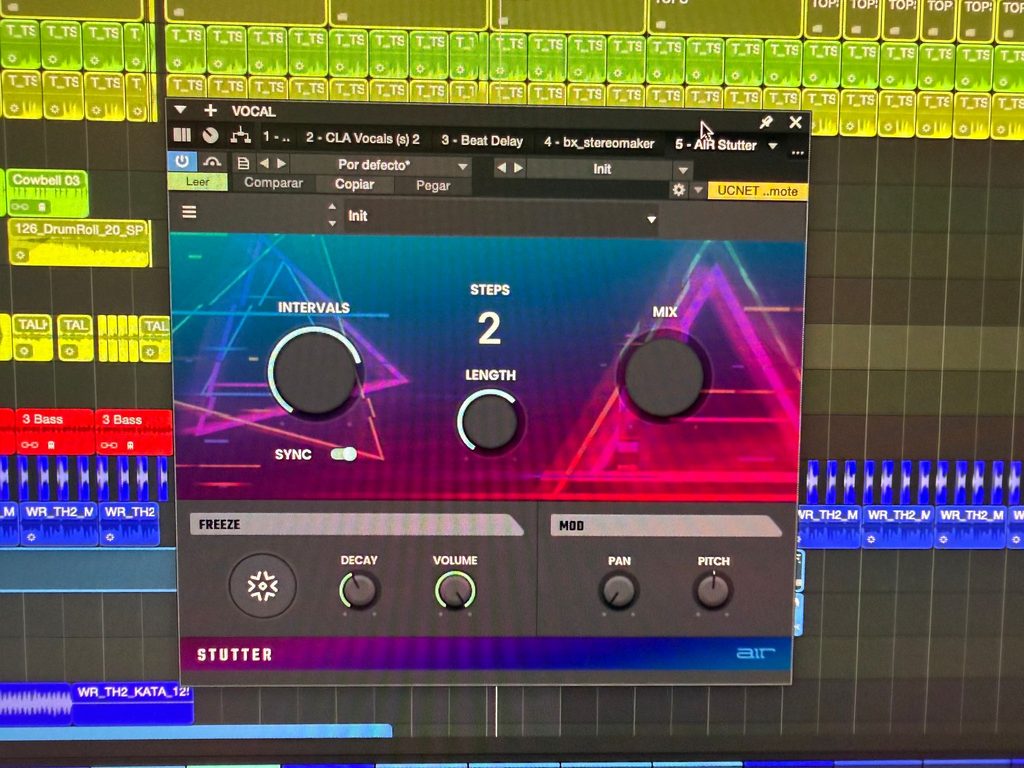Switch to the first insert tab '1 - ..'

tap(276, 137)
